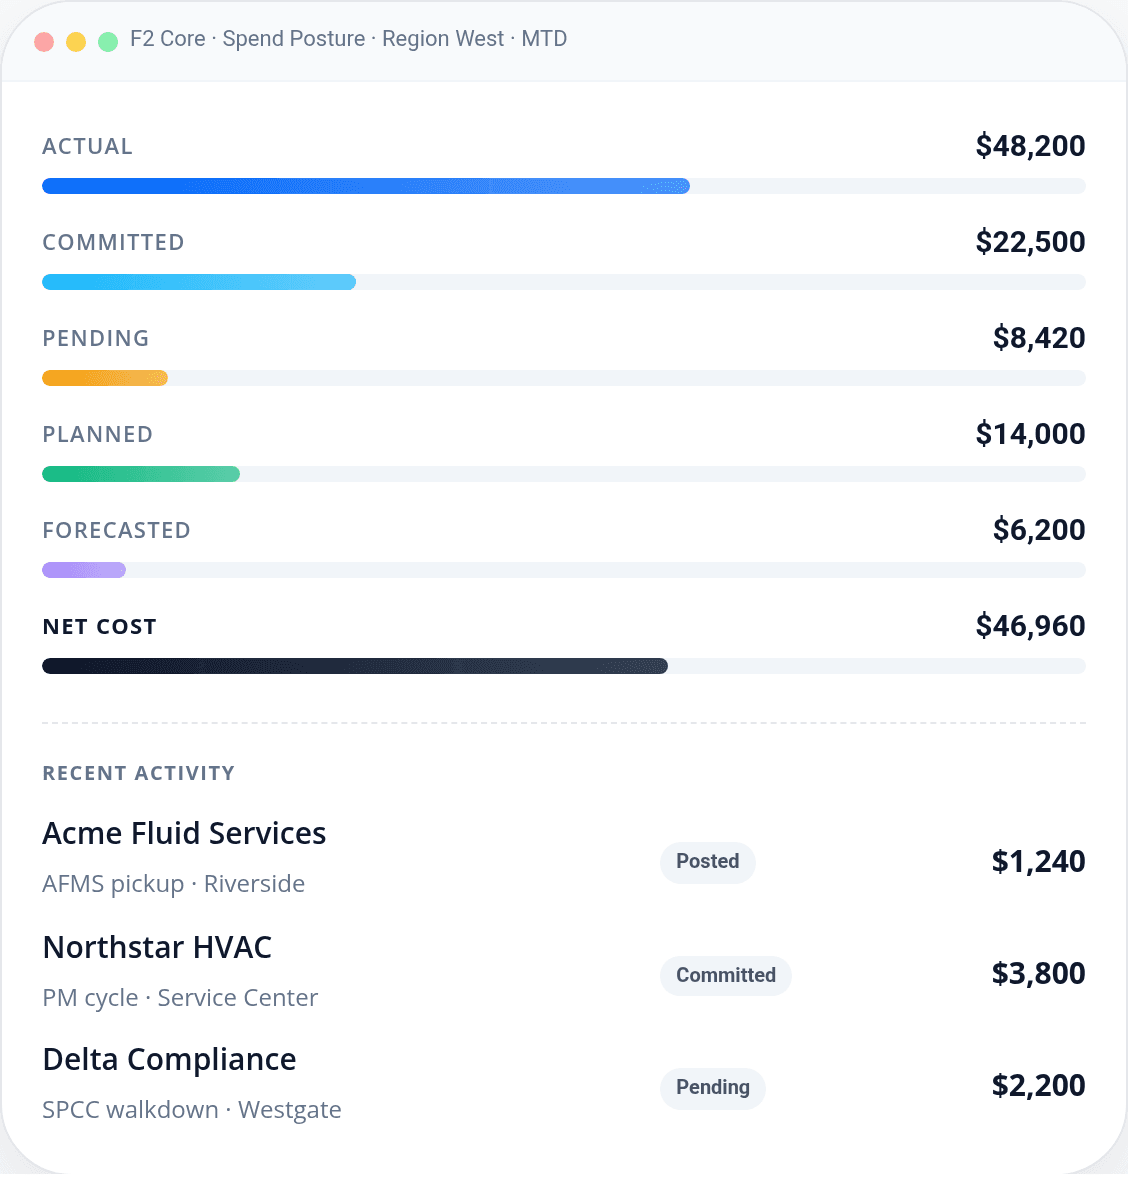This screenshot has width=1128, height=1178.
Task: Click the red traffic light icon
Action: [x=44, y=41]
